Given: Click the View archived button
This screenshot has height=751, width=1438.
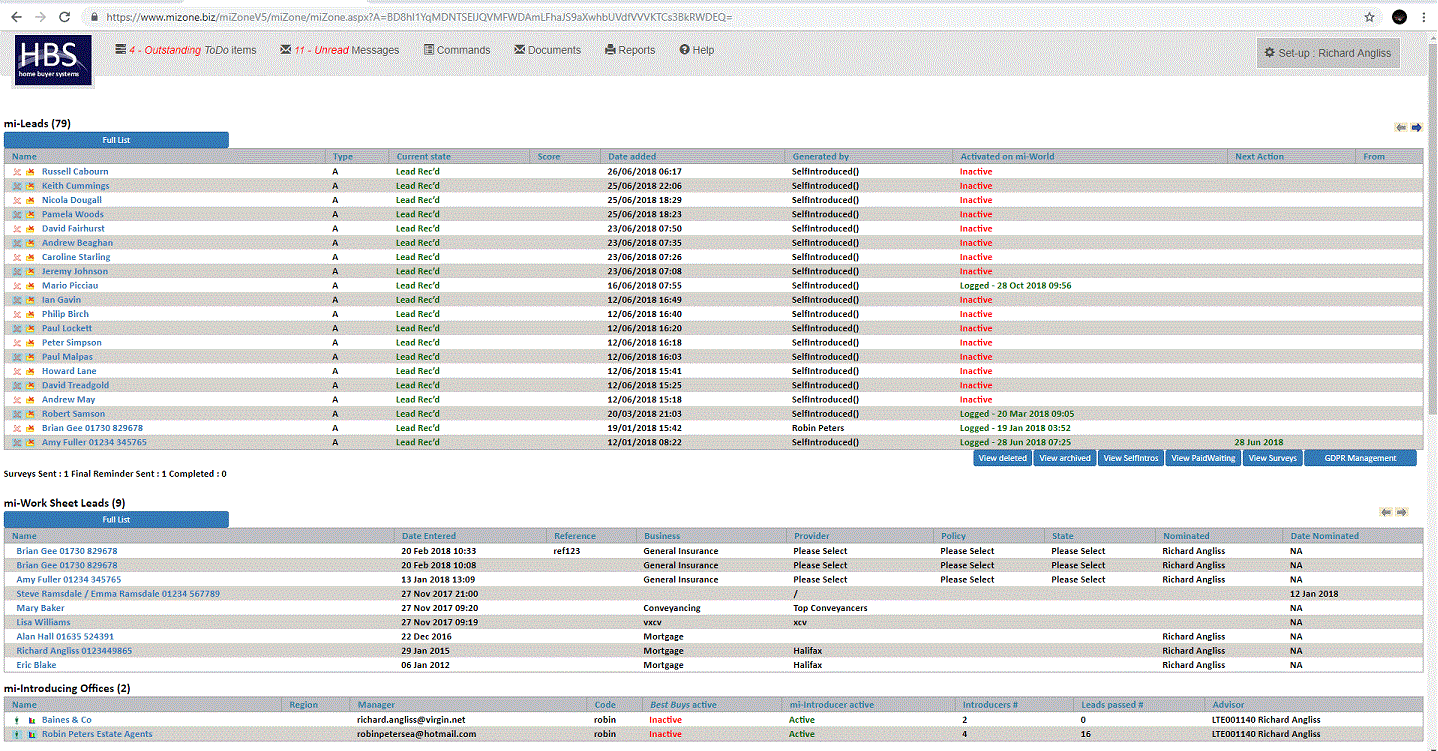Looking at the screenshot, I should [x=1063, y=458].
